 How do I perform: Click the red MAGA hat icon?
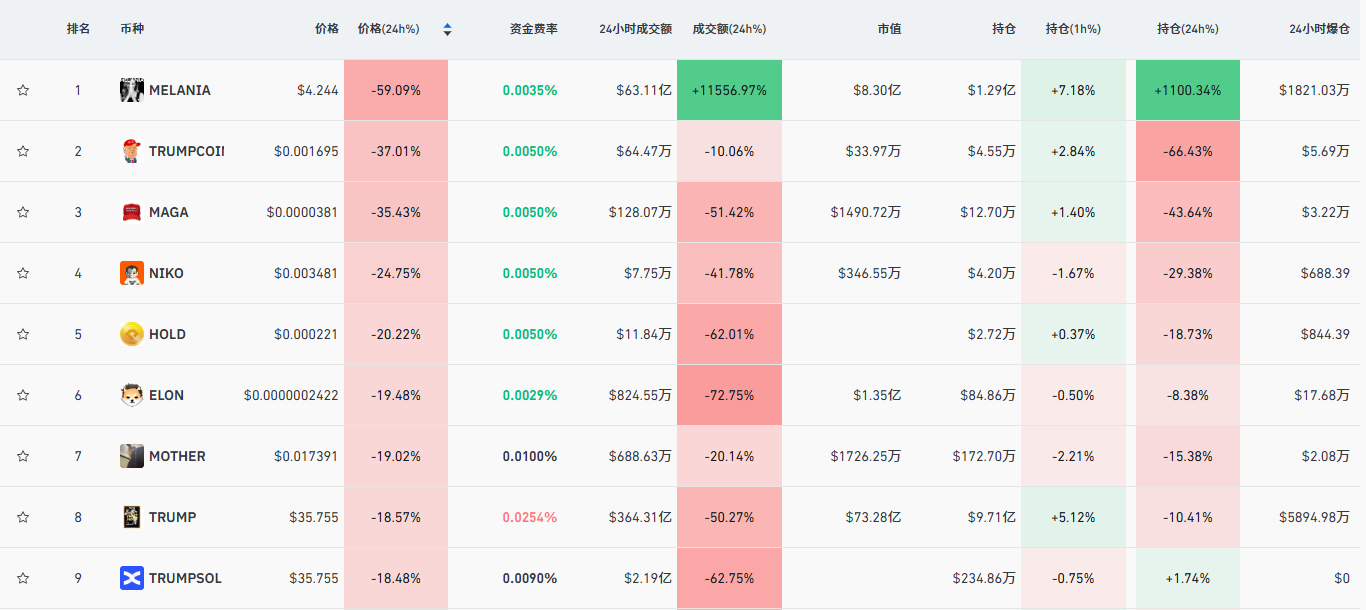131,212
